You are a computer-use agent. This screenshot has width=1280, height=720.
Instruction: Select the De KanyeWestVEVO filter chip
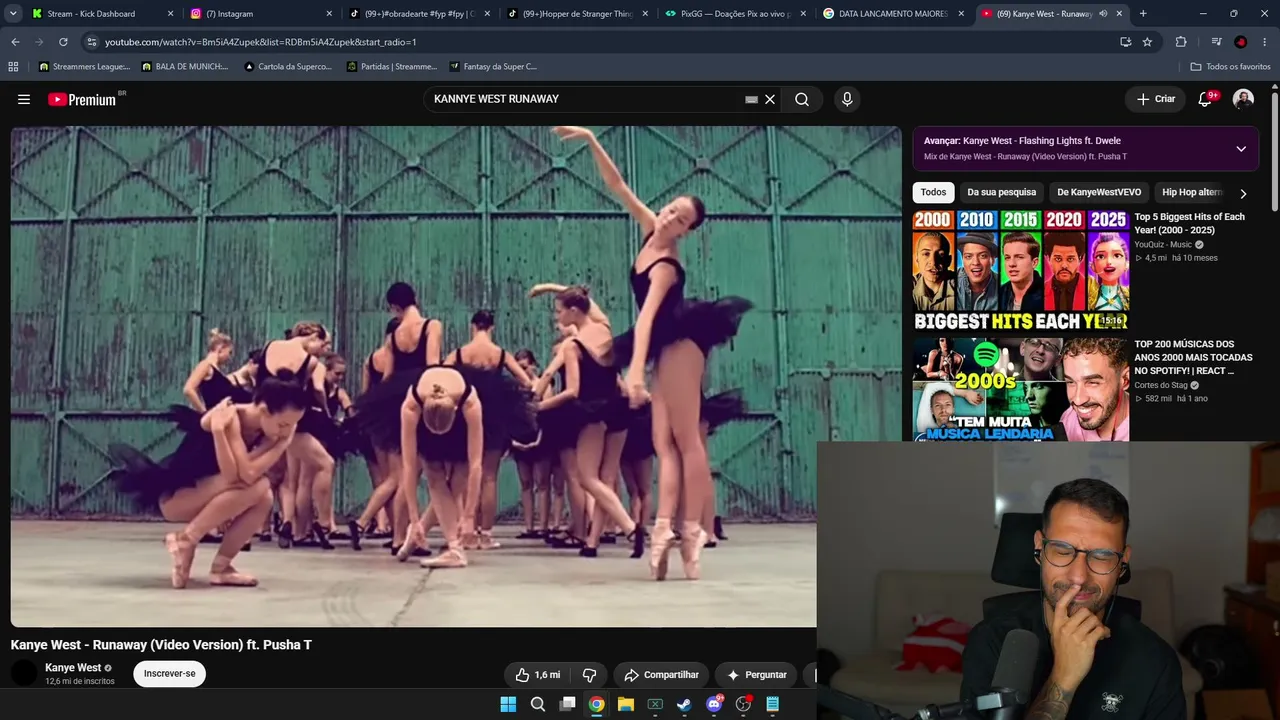pyautogui.click(x=1099, y=192)
